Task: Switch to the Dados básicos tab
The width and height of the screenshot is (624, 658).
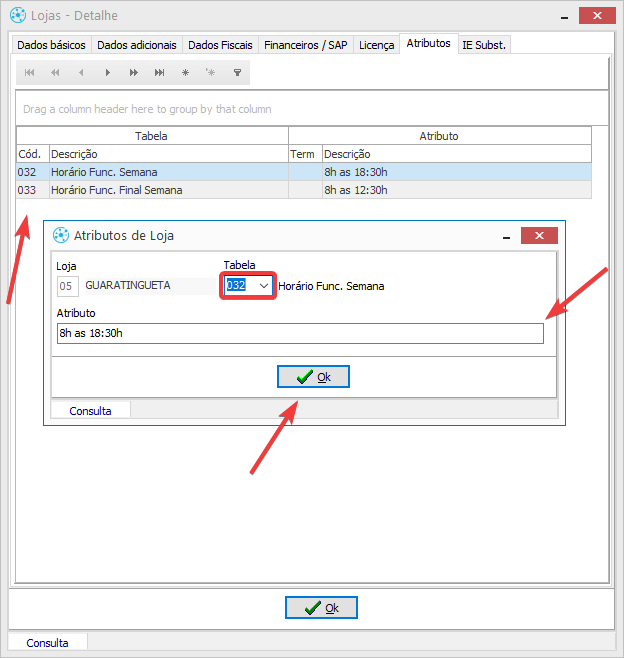Action: [x=52, y=45]
